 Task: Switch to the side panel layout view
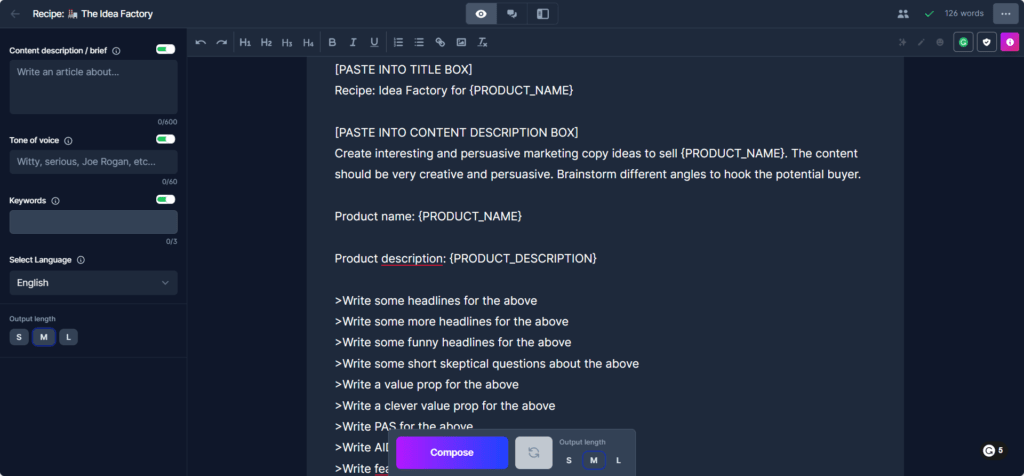[x=543, y=14]
